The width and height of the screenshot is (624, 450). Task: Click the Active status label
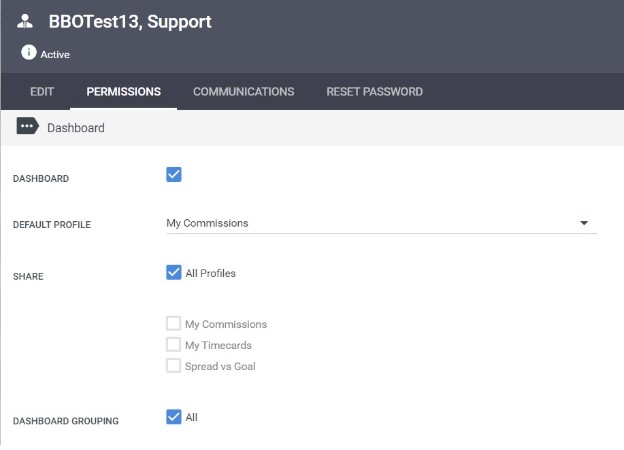(55, 55)
